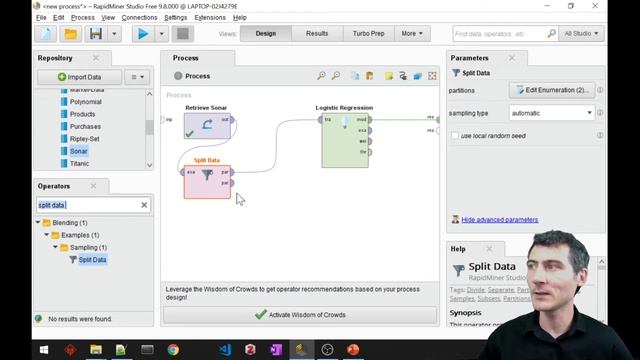The height and width of the screenshot is (360, 640).
Task: Click the blue layers icon in Process toolbar
Action: (418, 76)
